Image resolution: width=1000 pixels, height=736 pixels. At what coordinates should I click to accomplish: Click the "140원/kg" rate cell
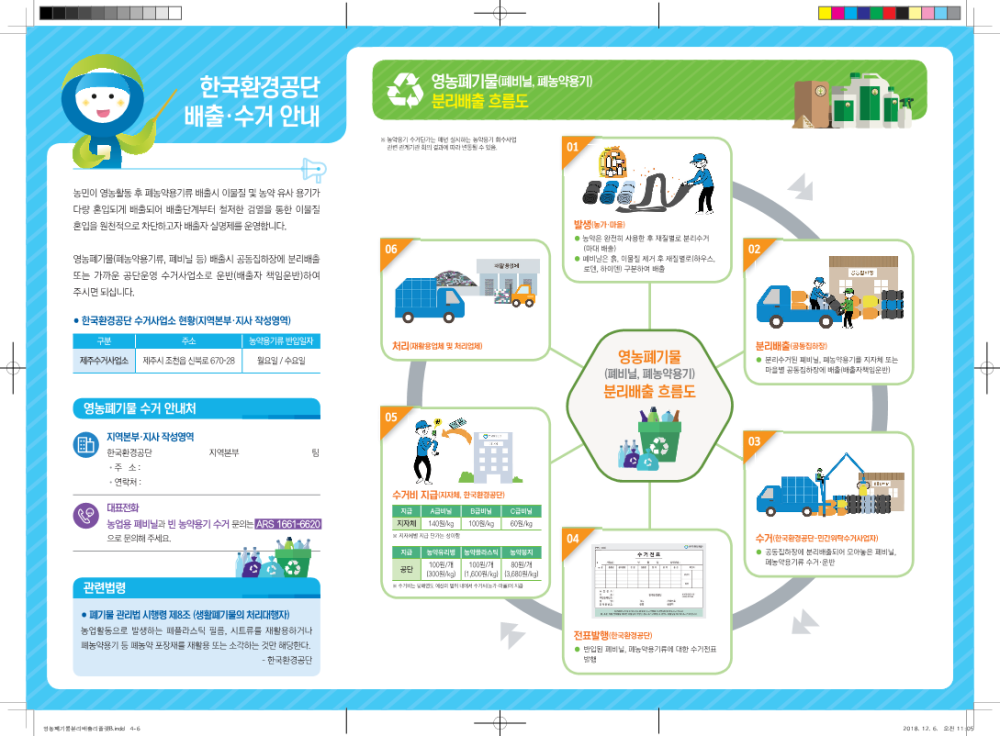441,524
